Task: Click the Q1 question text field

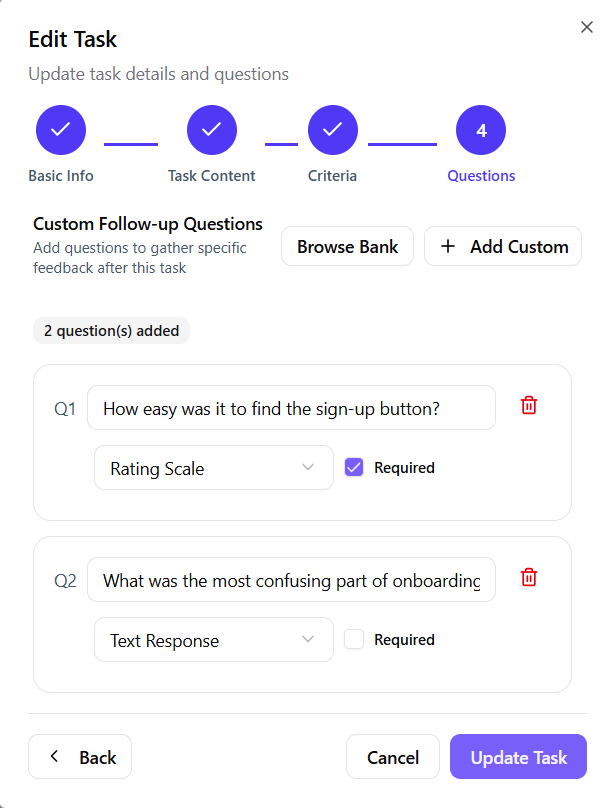Action: pos(291,408)
